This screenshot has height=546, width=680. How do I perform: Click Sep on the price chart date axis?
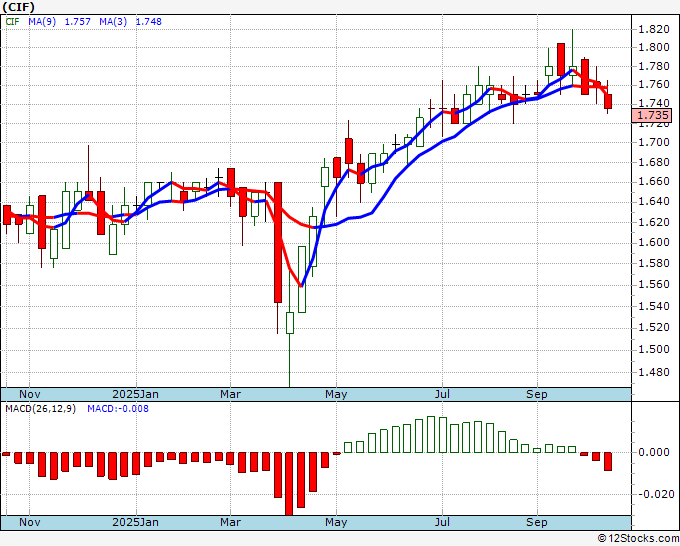click(537, 394)
